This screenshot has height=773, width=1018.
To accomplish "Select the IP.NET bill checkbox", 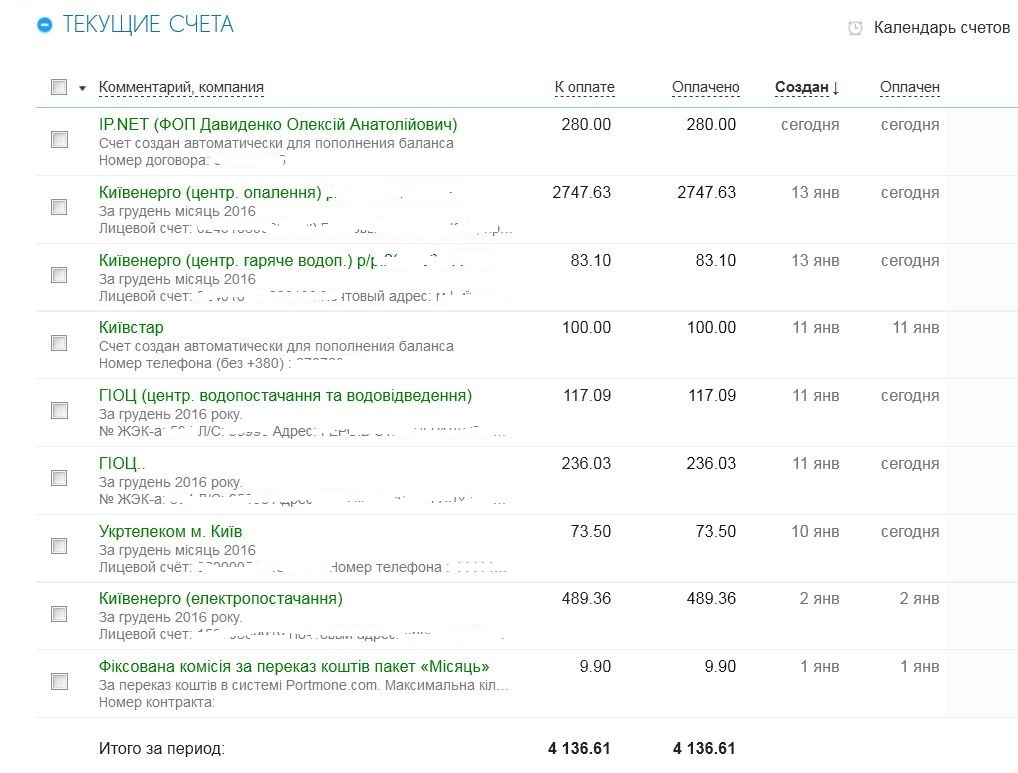I will click(x=59, y=139).
